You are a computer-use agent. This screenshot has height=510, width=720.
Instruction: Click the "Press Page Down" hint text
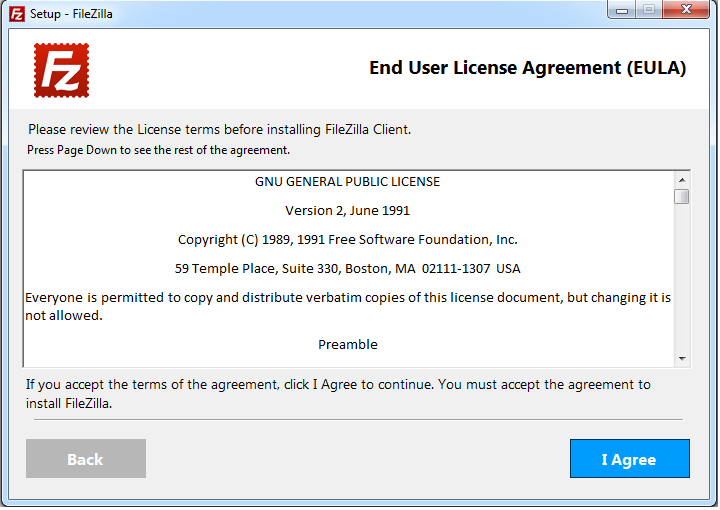click(x=158, y=150)
